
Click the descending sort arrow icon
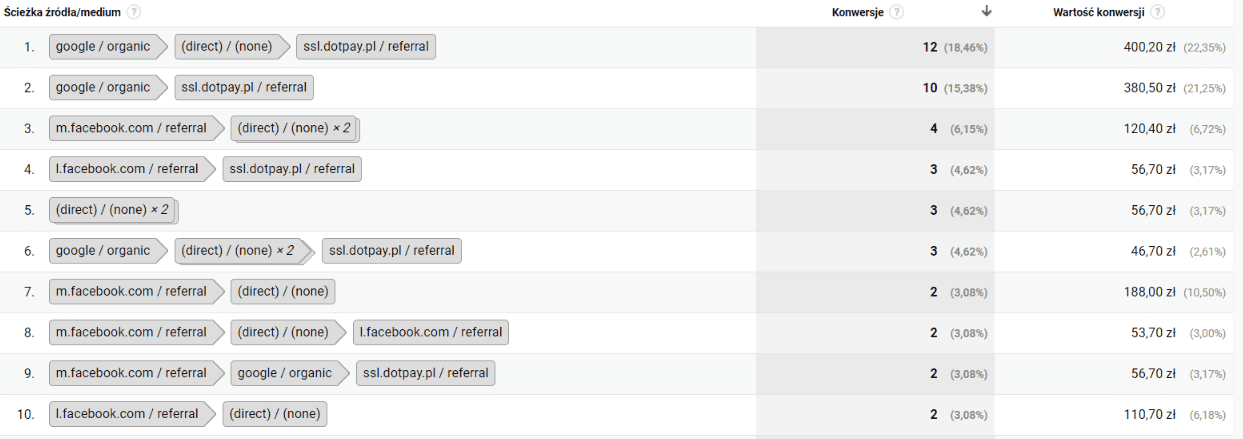click(987, 12)
